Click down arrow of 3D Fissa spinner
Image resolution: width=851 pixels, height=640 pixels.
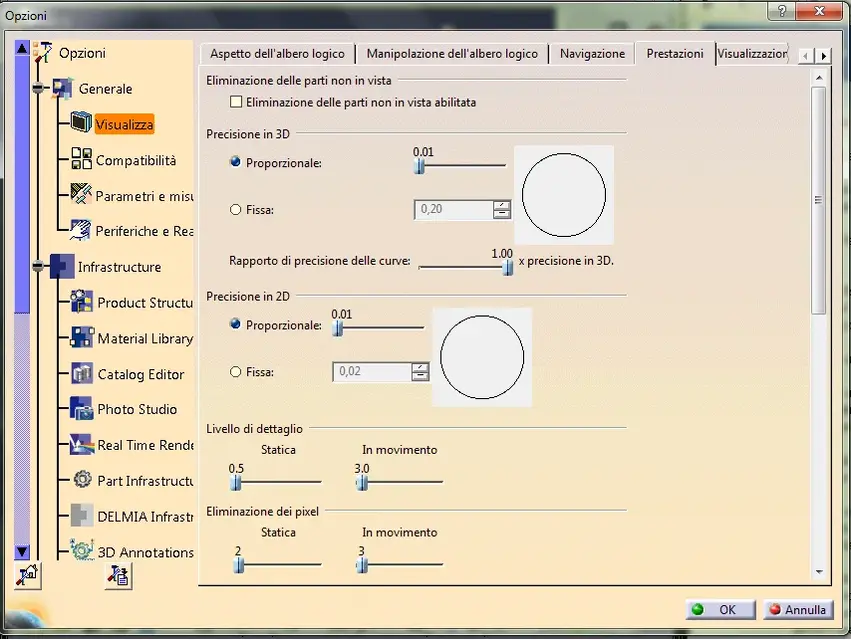(502, 214)
